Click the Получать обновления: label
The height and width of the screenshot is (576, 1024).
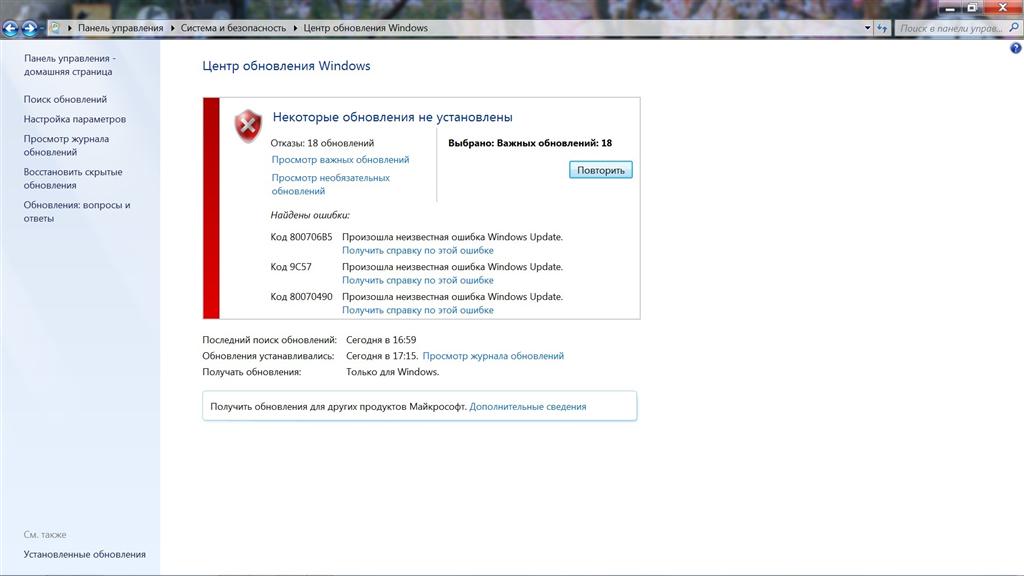pos(252,372)
